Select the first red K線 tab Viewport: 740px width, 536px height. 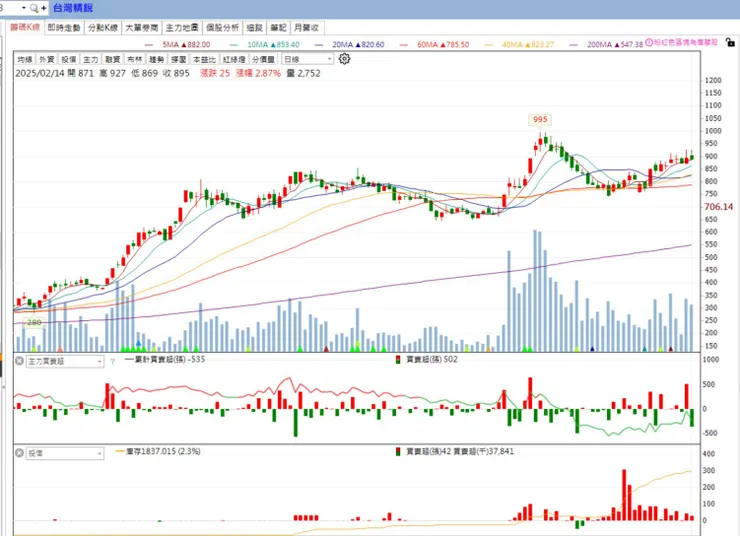(25, 27)
